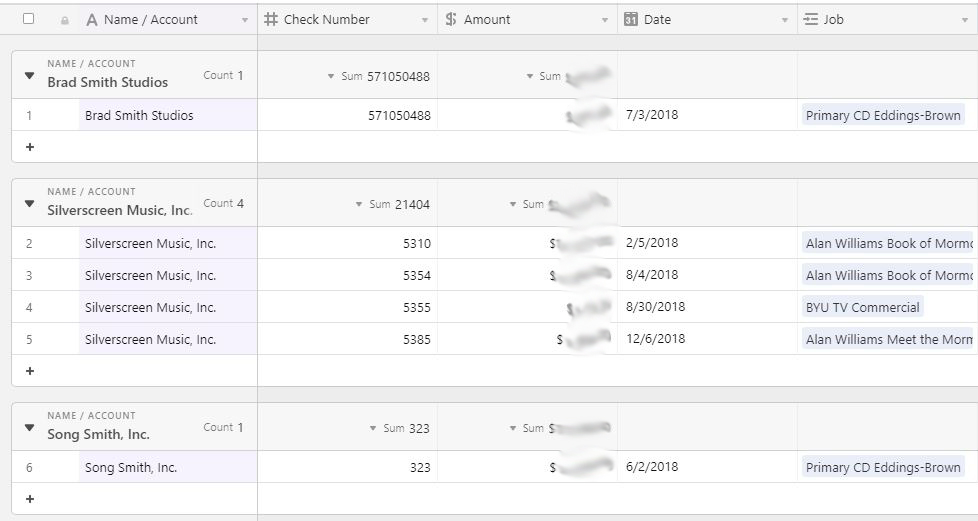The image size is (978, 521).
Task: Select the check number 5385 cell
Action: (347, 339)
